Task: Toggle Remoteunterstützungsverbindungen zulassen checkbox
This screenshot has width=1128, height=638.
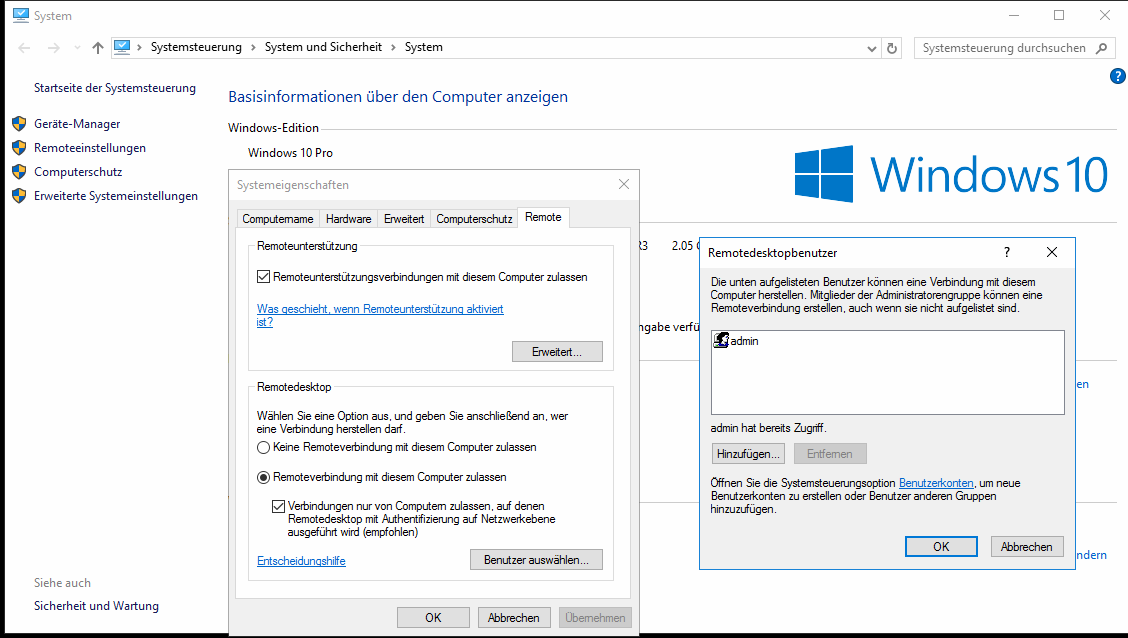Action: (x=263, y=277)
